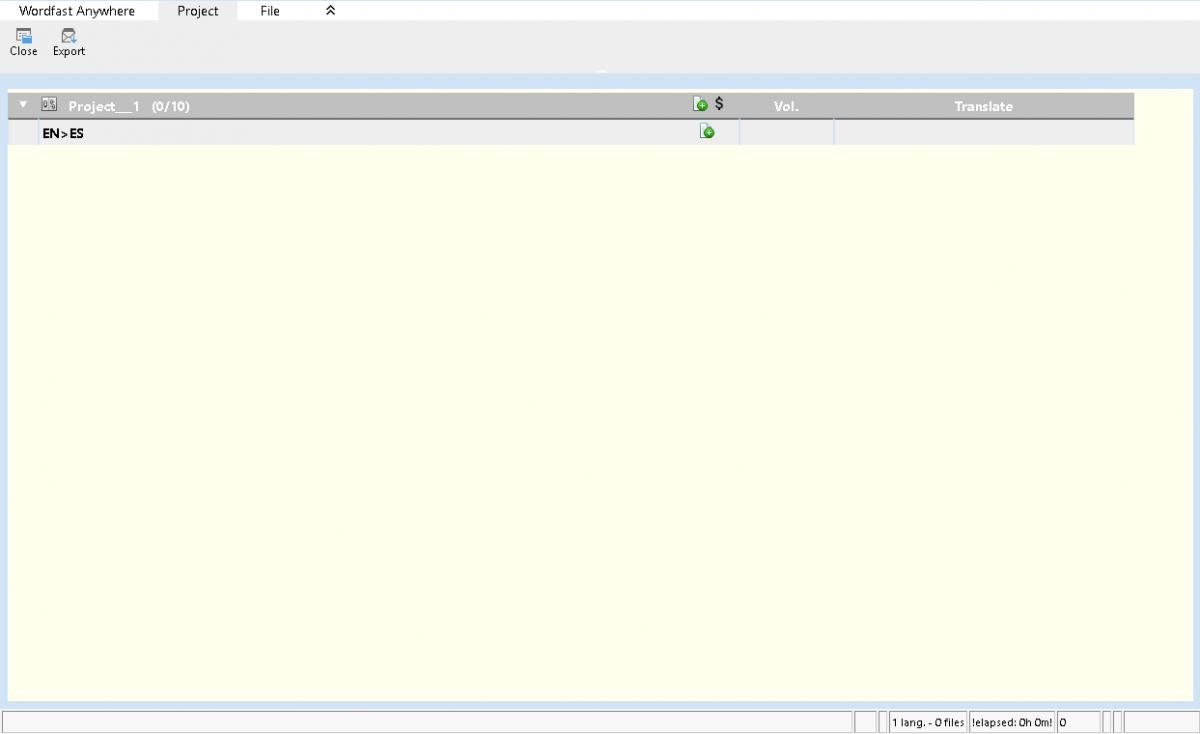Select the EN>ES language pair row
This screenshot has height=734, width=1200.
63,133
